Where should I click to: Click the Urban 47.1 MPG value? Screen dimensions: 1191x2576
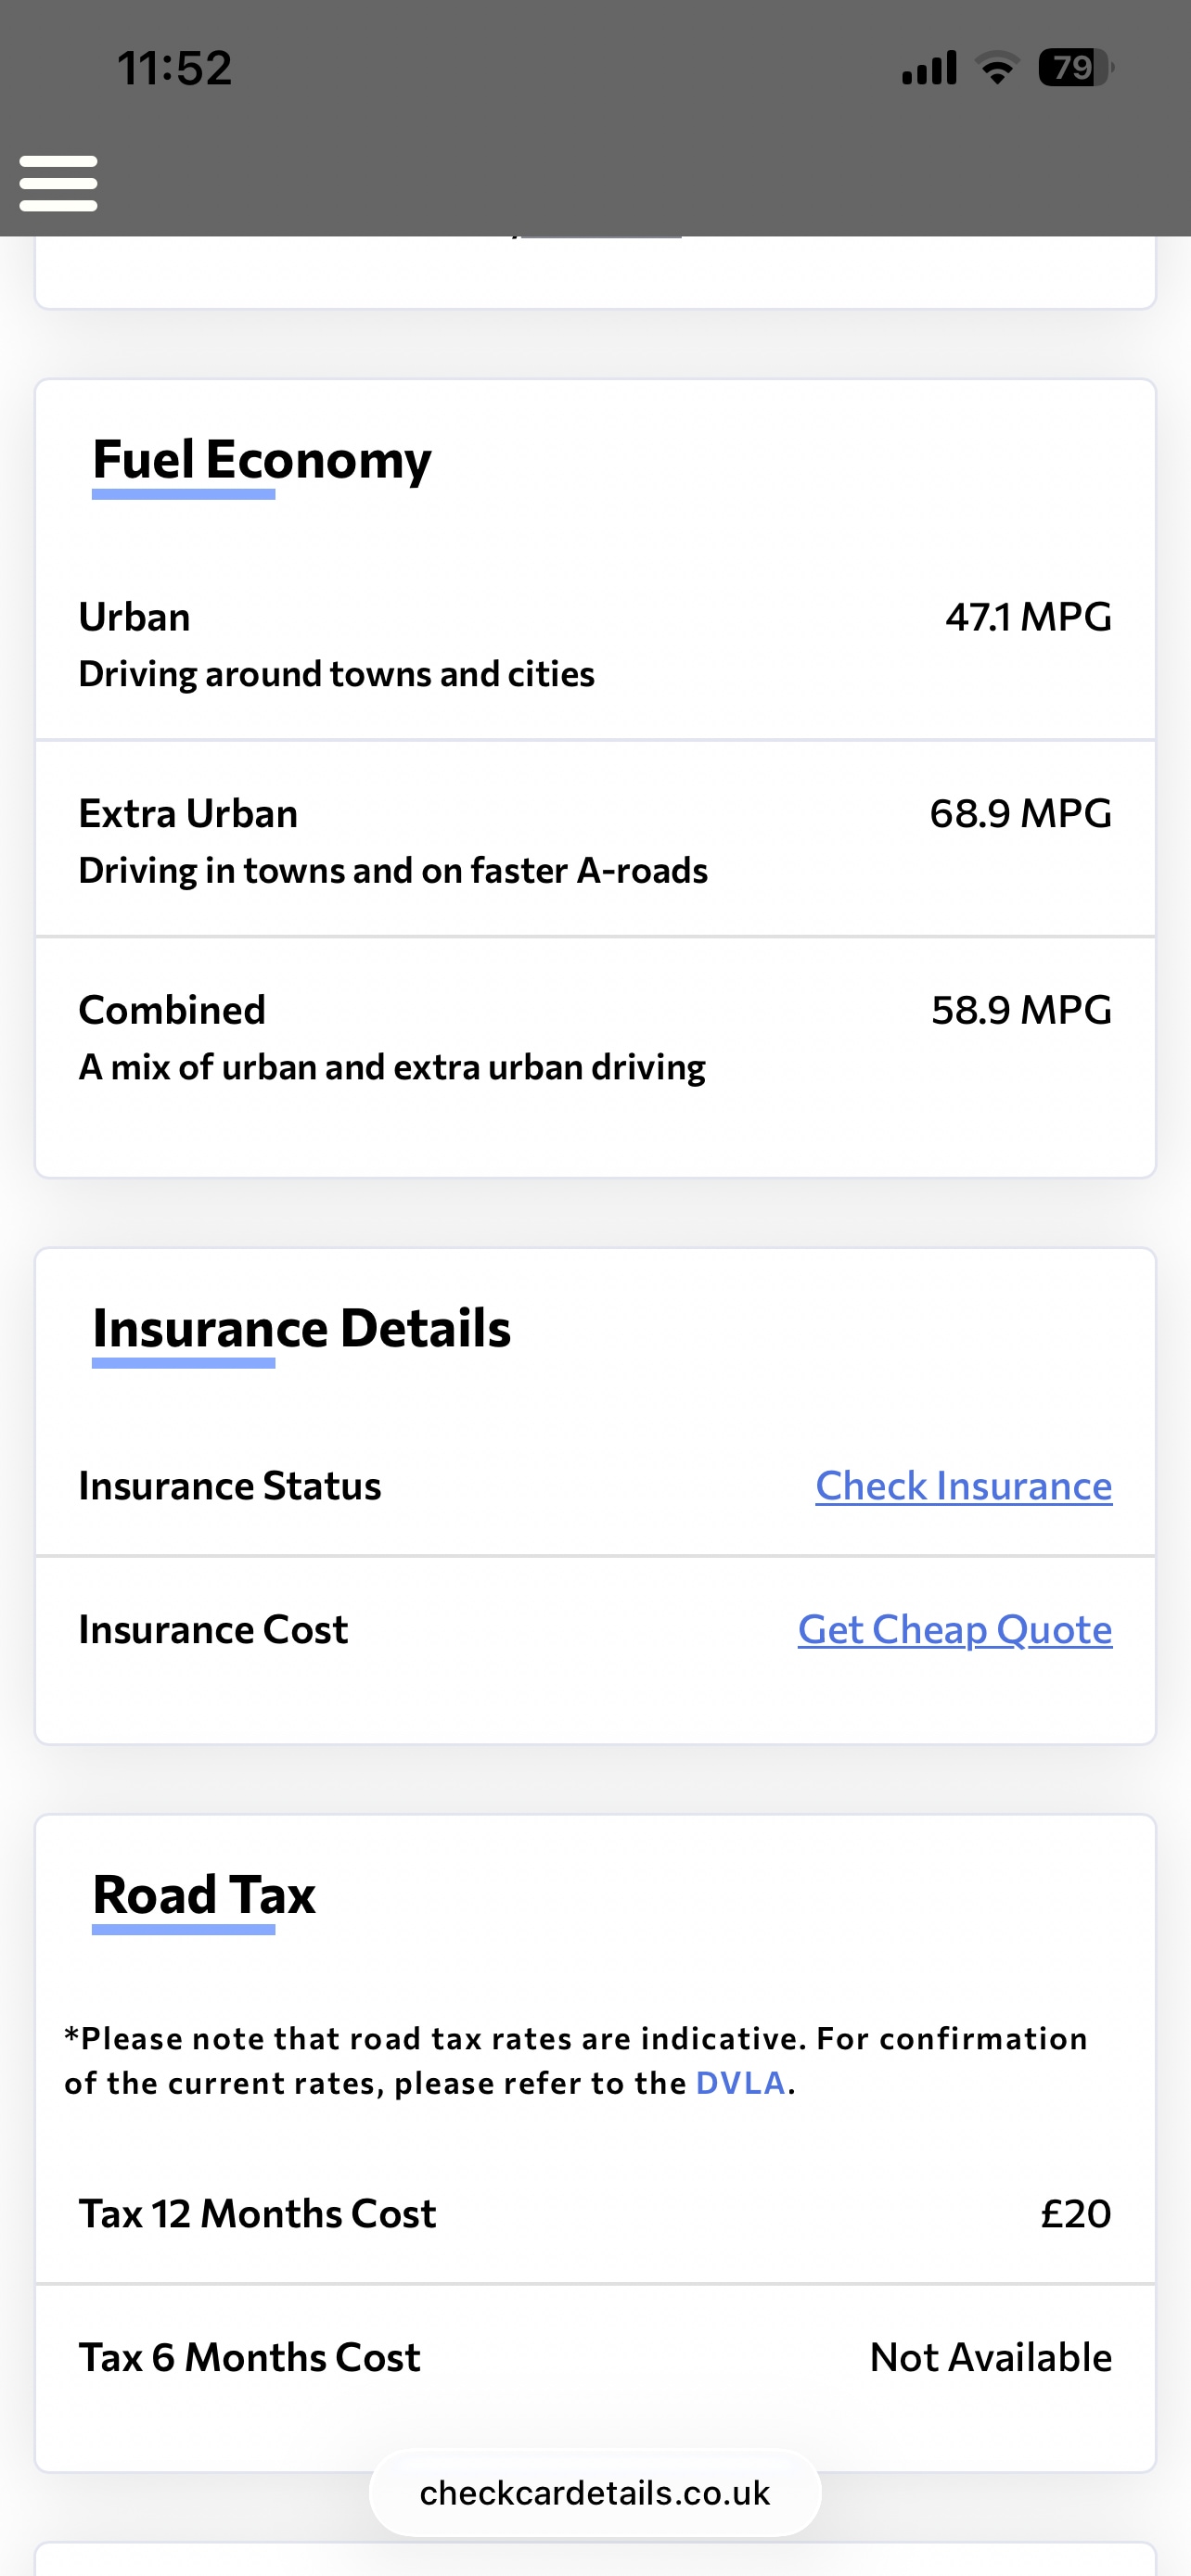[1028, 617]
